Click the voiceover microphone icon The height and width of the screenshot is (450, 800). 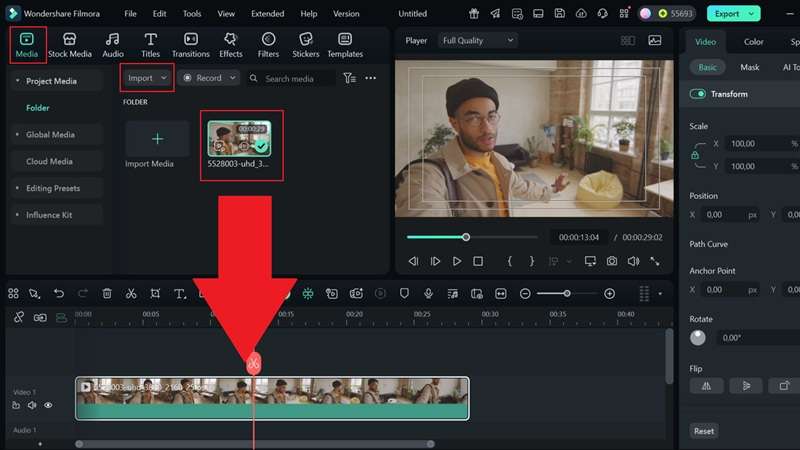tap(429, 293)
